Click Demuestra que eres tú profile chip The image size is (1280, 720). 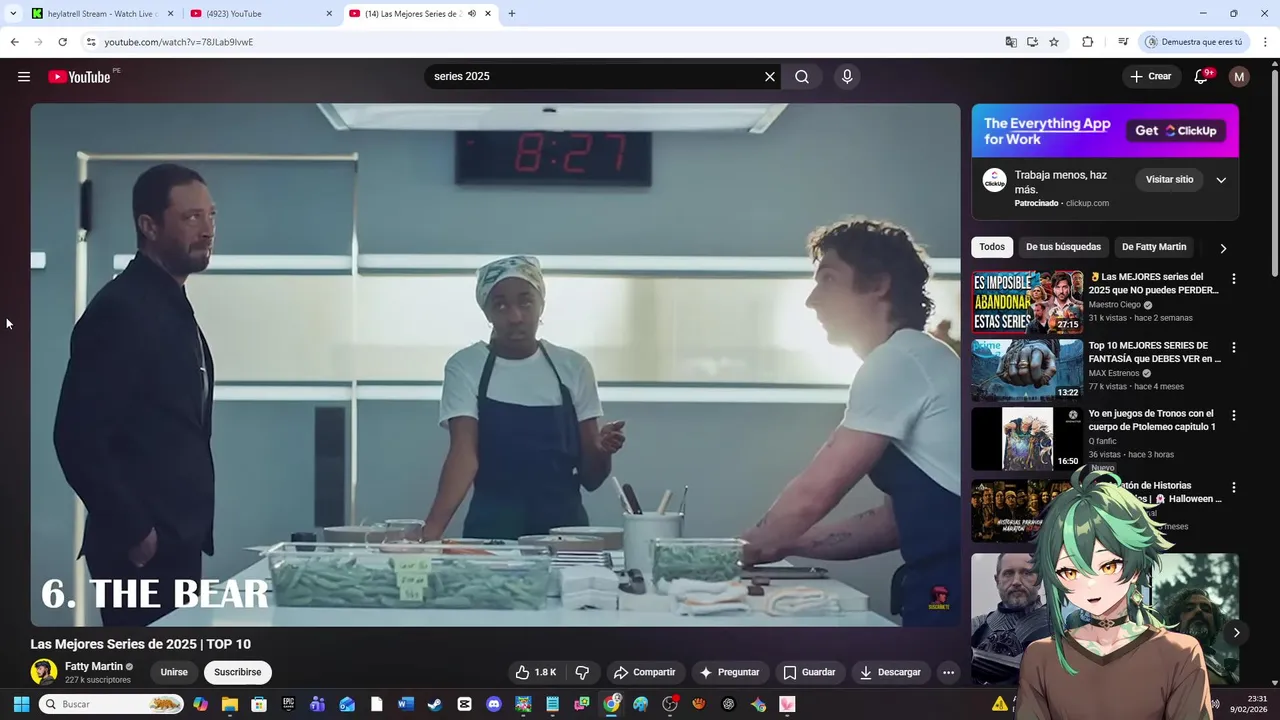1194,42
